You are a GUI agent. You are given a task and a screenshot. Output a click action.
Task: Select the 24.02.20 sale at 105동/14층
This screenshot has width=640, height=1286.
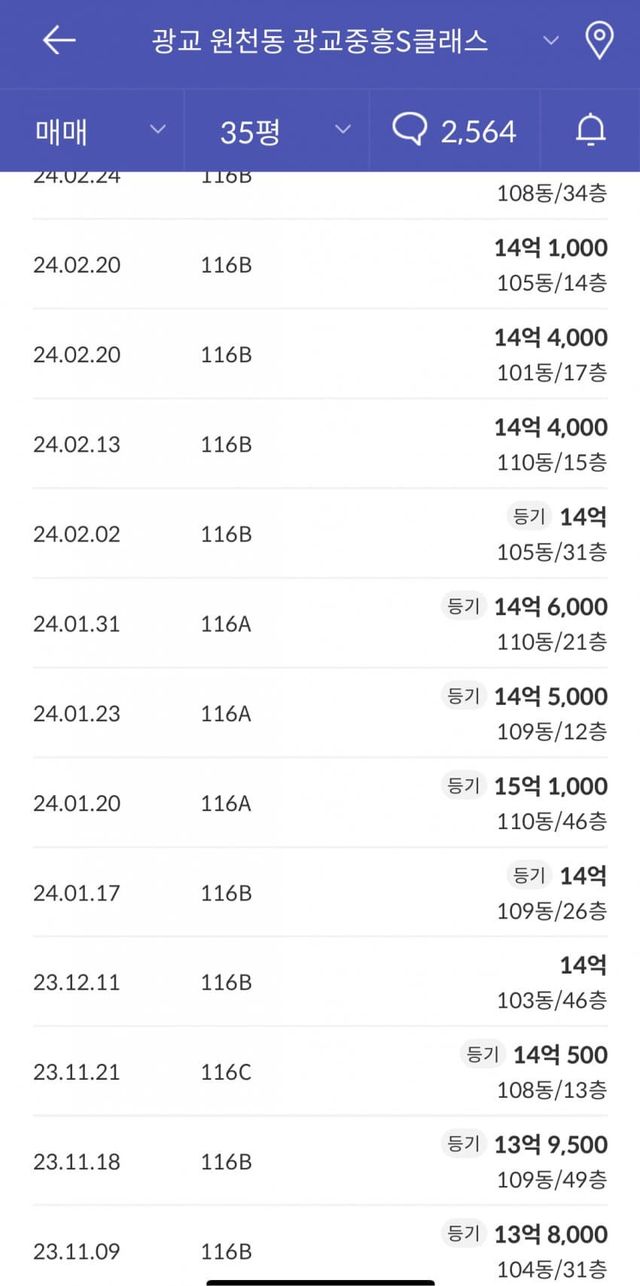(320, 264)
